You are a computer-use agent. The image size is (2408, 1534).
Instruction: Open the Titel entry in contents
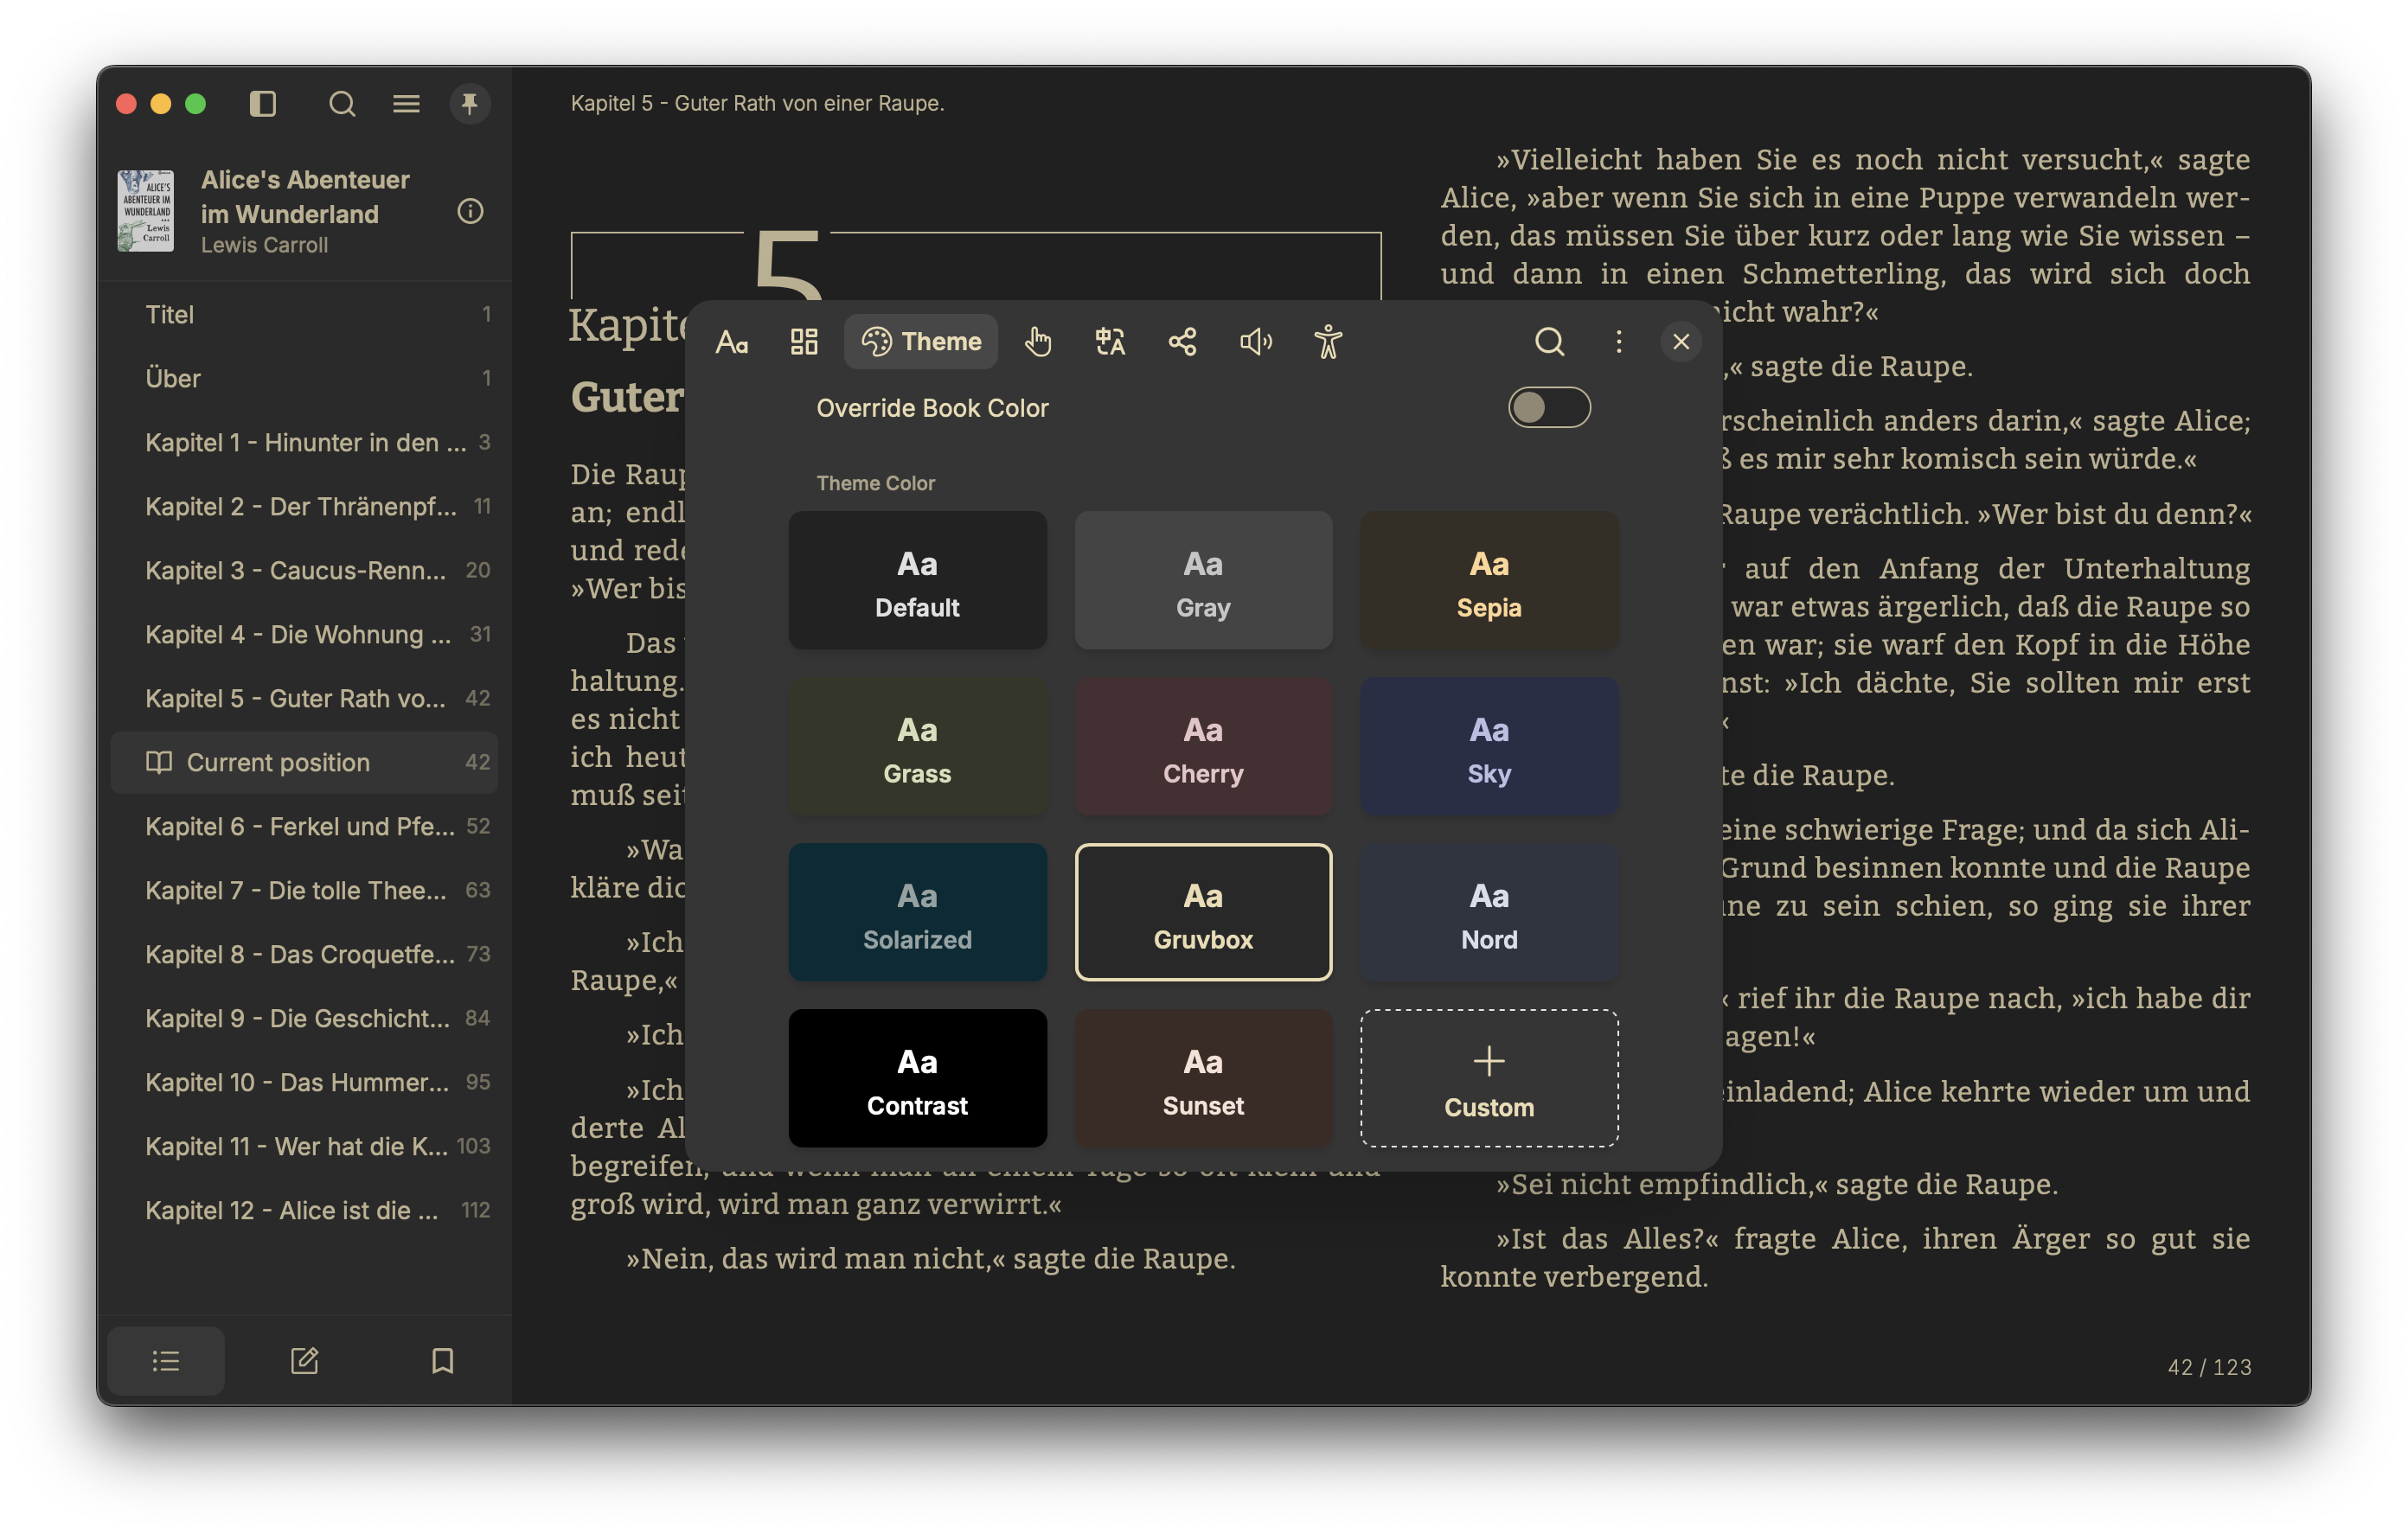[x=304, y=314]
